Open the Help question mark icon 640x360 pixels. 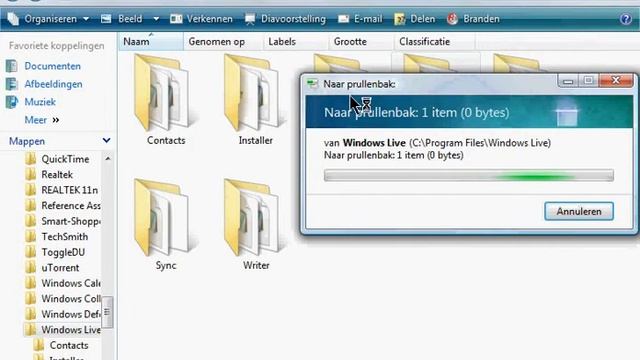tap(625, 19)
